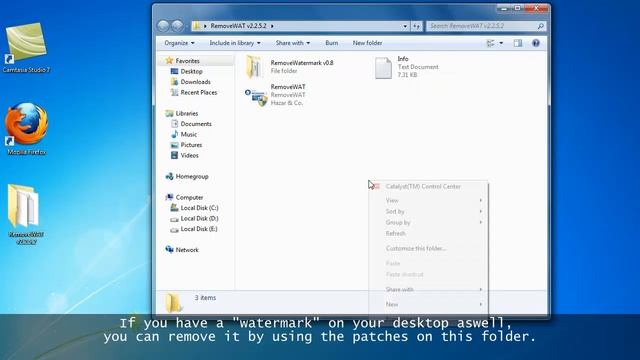The height and width of the screenshot is (360, 640).
Task: Select the RemoveWatermark v0.8 folder
Action: (289, 67)
